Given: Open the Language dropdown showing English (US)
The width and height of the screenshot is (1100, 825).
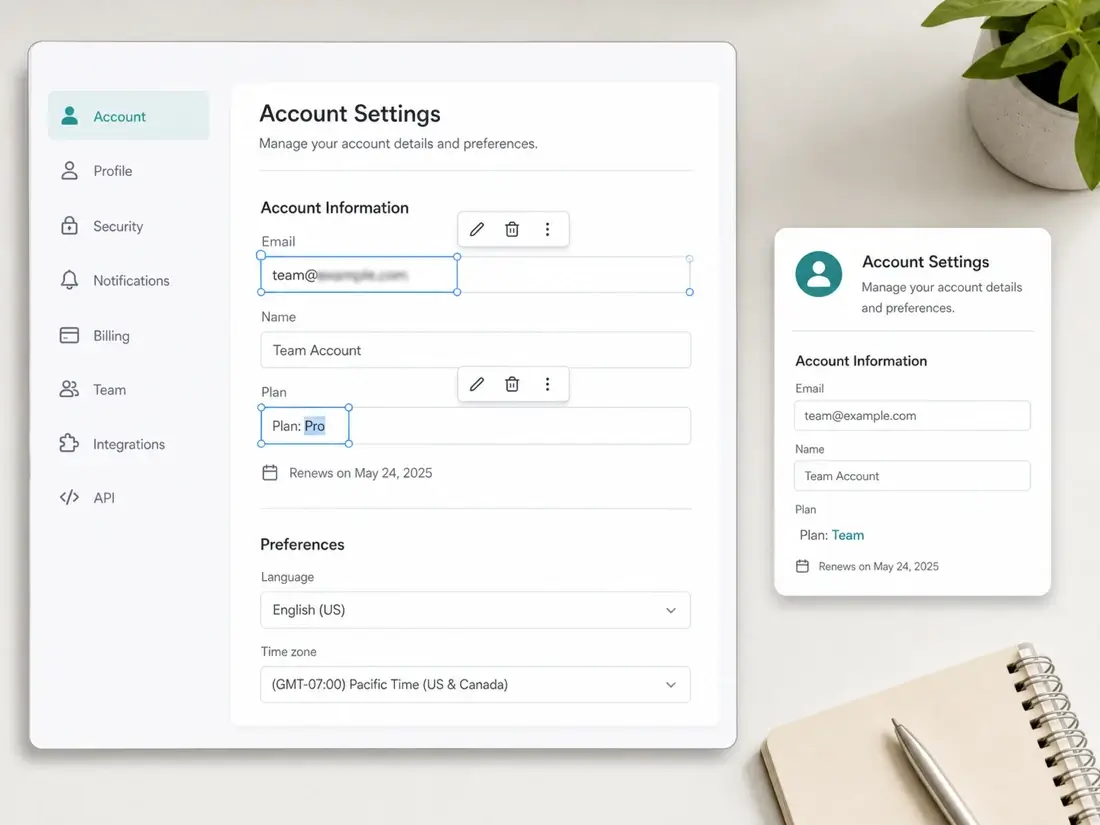Looking at the screenshot, I should point(476,610).
